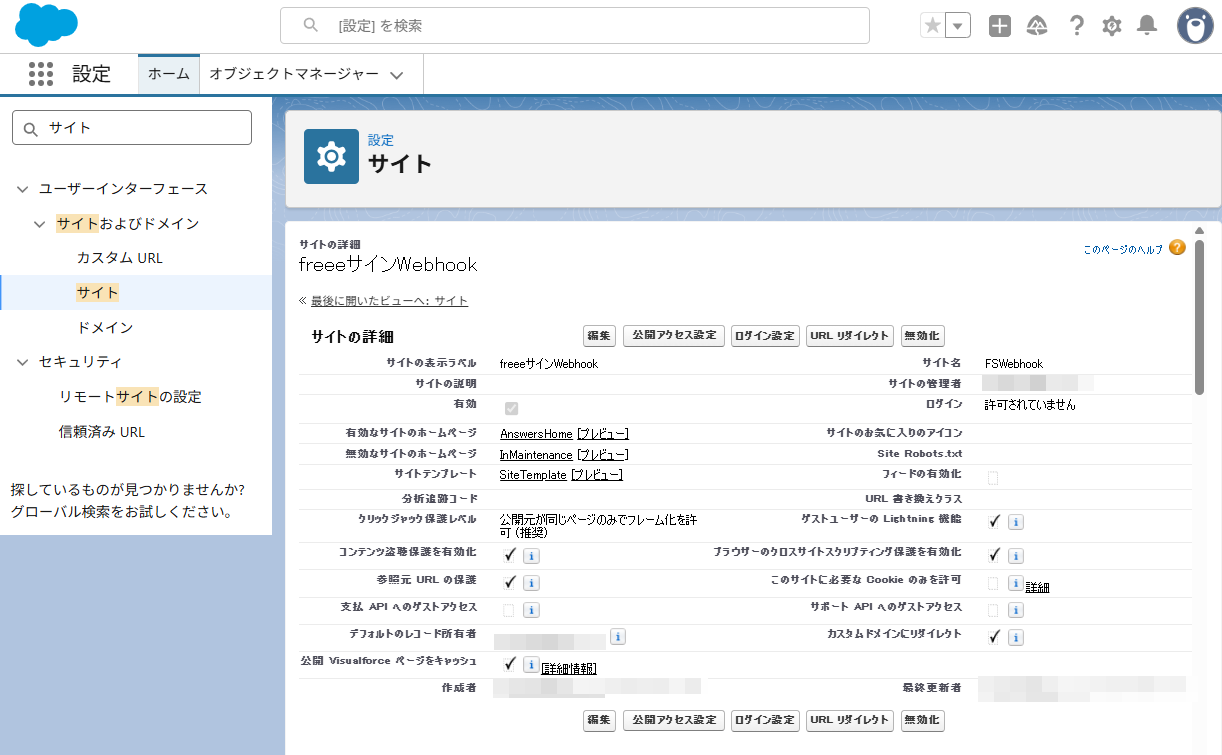Viewport: 1222px width, 755px height.
Task: Click プレビュー link next to AnswersHome
Action: 603,434
